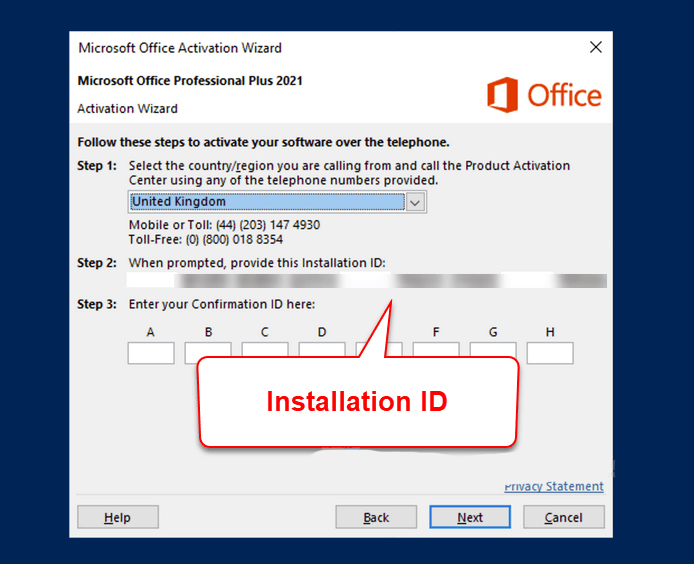Click the Back button
Viewport: 694px width, 564px height.
376,517
